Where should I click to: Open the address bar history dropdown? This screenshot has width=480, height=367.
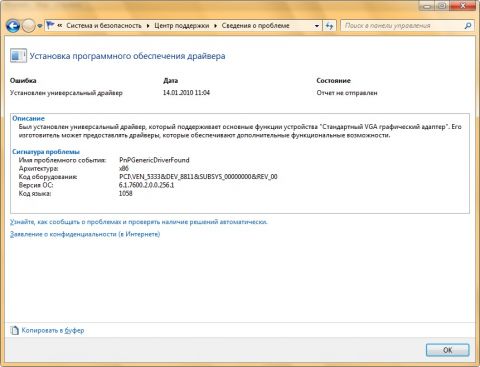(x=317, y=26)
